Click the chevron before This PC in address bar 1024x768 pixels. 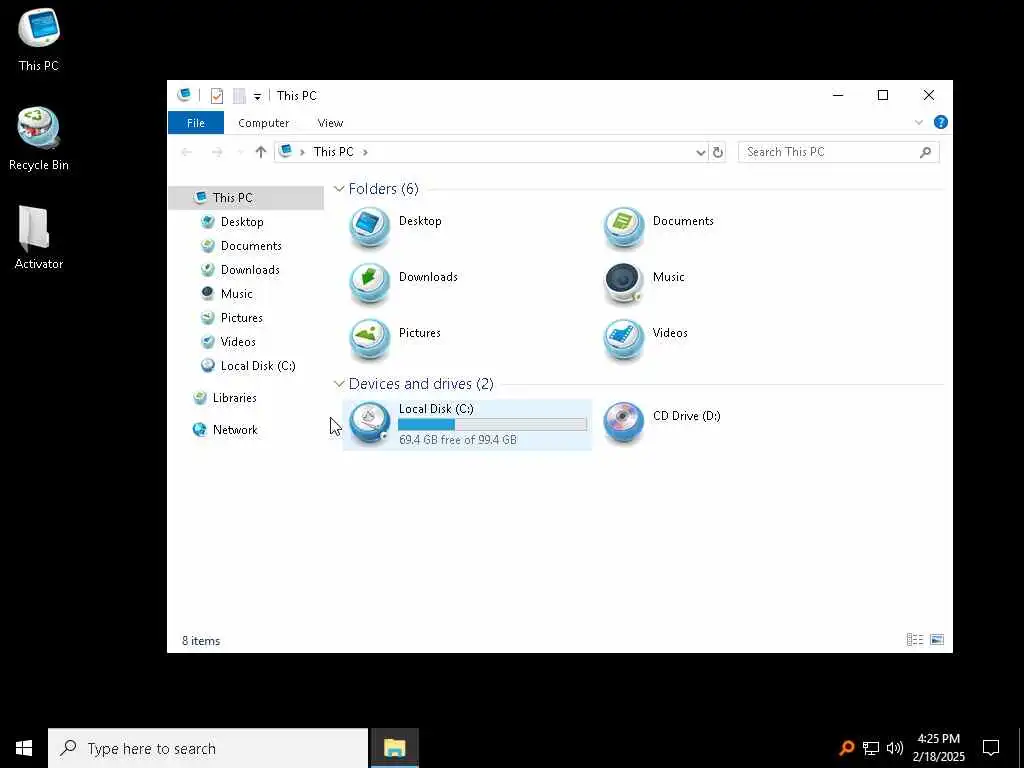302,152
